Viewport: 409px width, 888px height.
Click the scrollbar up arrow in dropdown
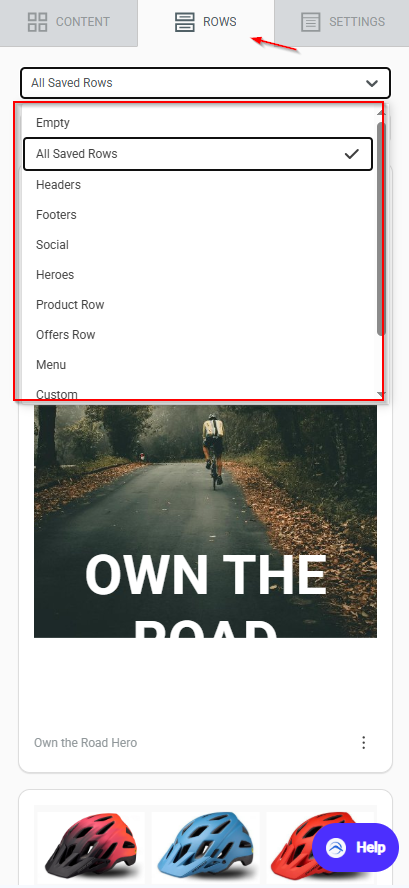(381, 113)
